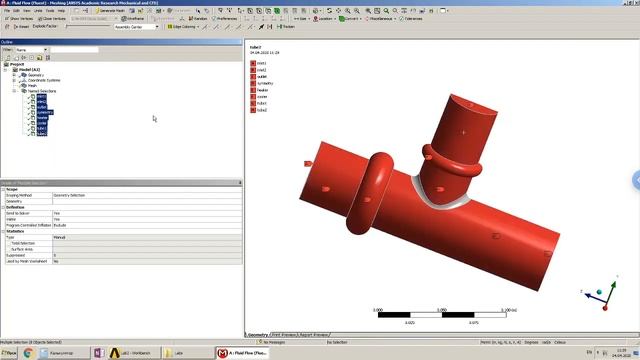
Task: Select the Zoom tool
Action: pos(347,11)
